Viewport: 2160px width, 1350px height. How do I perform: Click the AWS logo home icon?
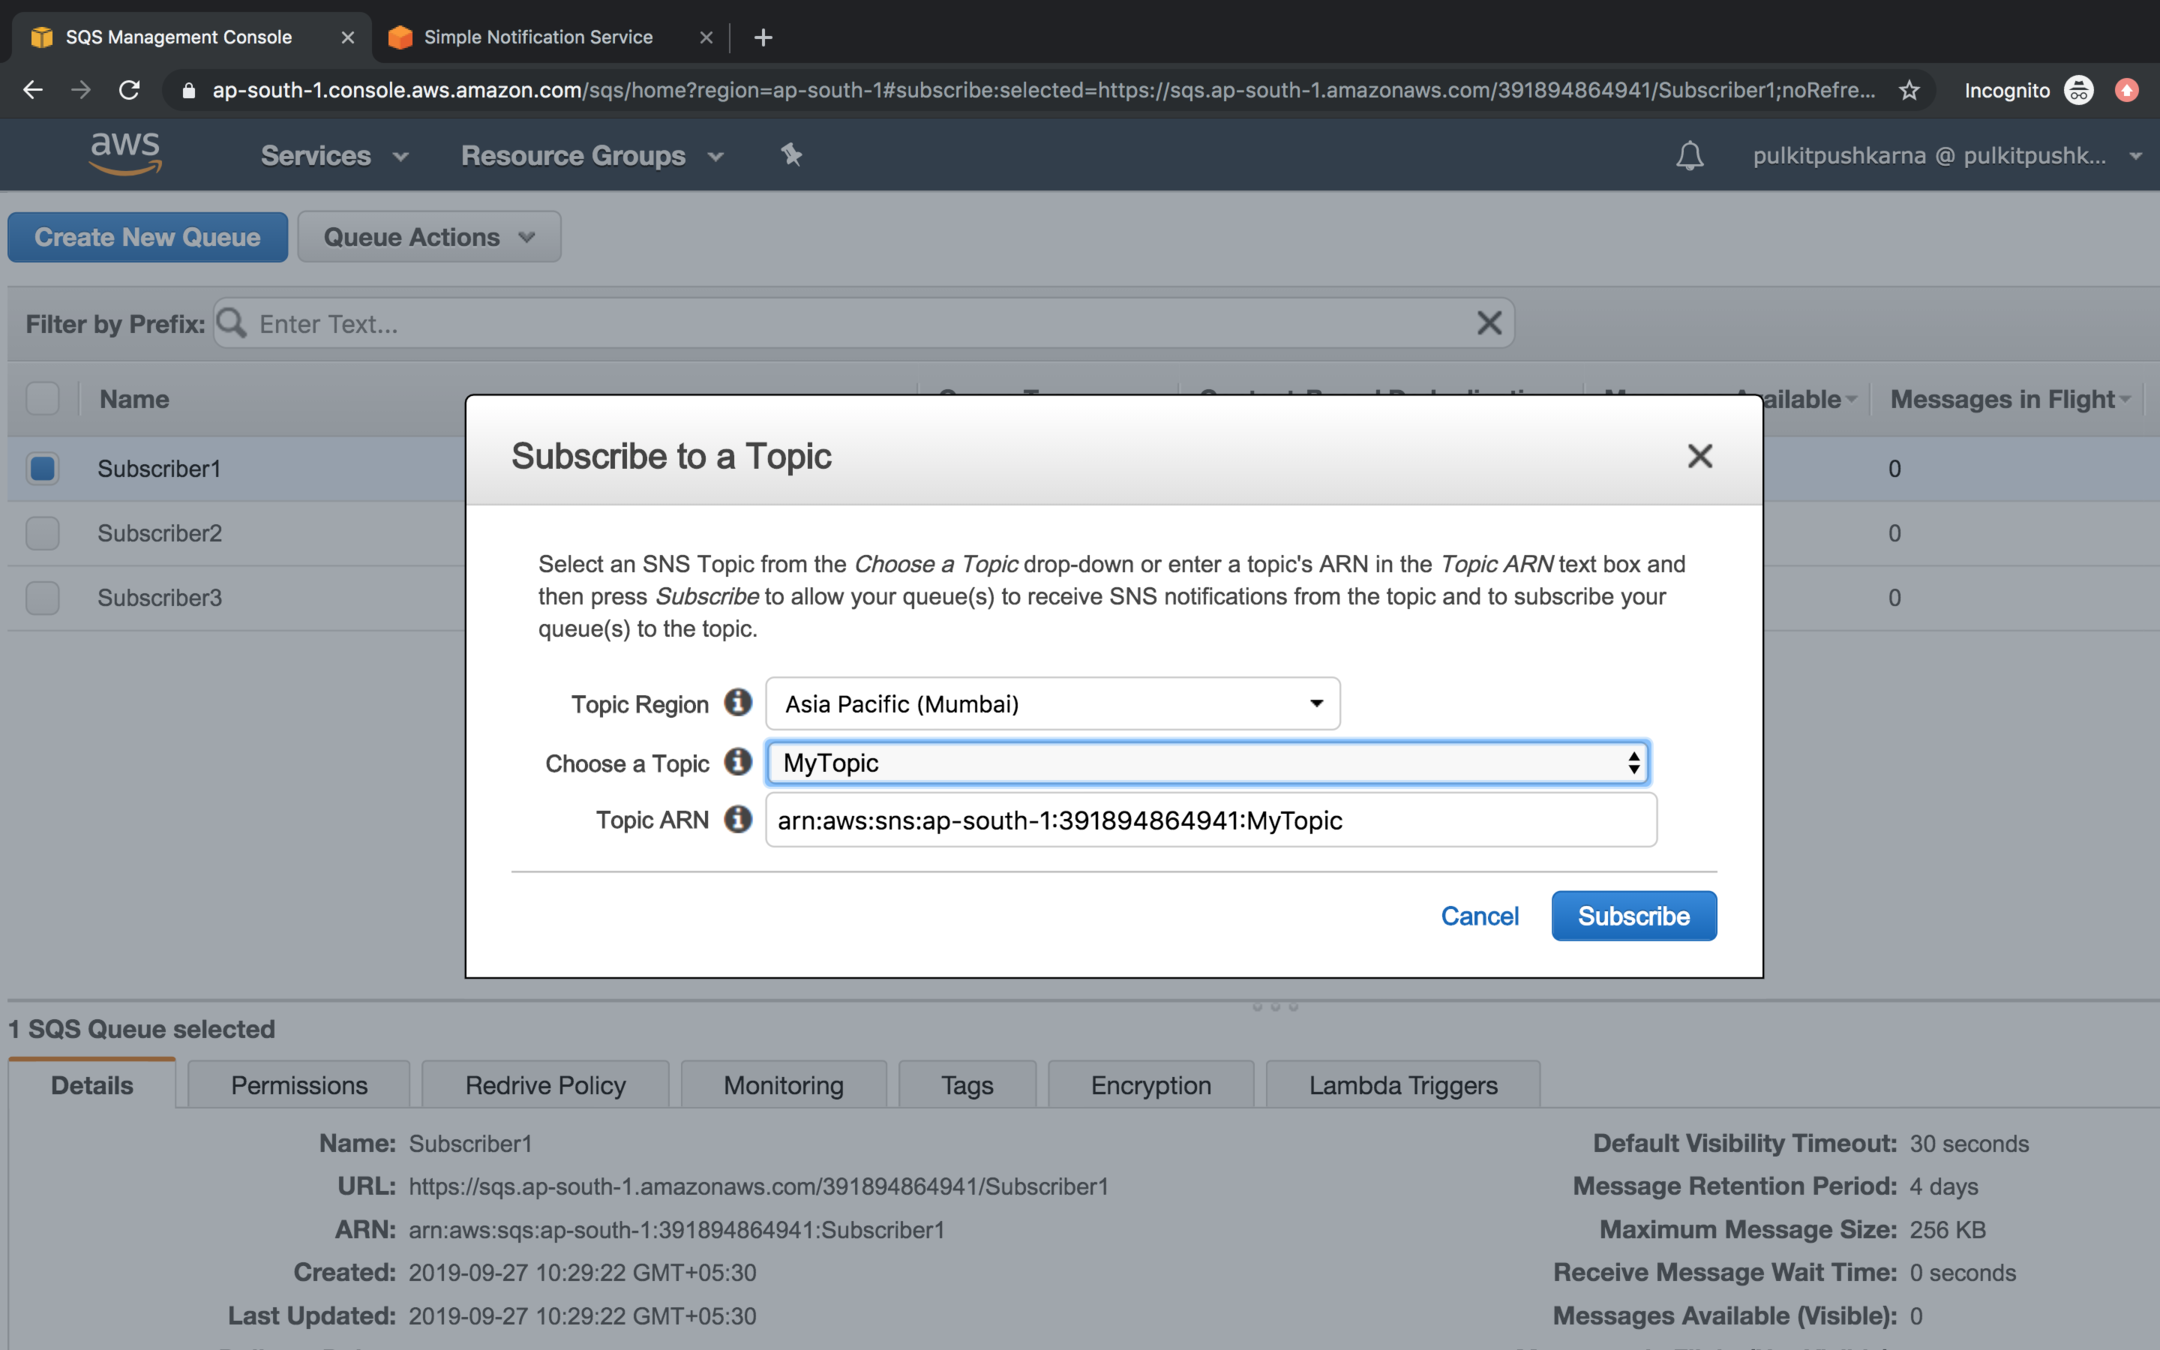[125, 154]
